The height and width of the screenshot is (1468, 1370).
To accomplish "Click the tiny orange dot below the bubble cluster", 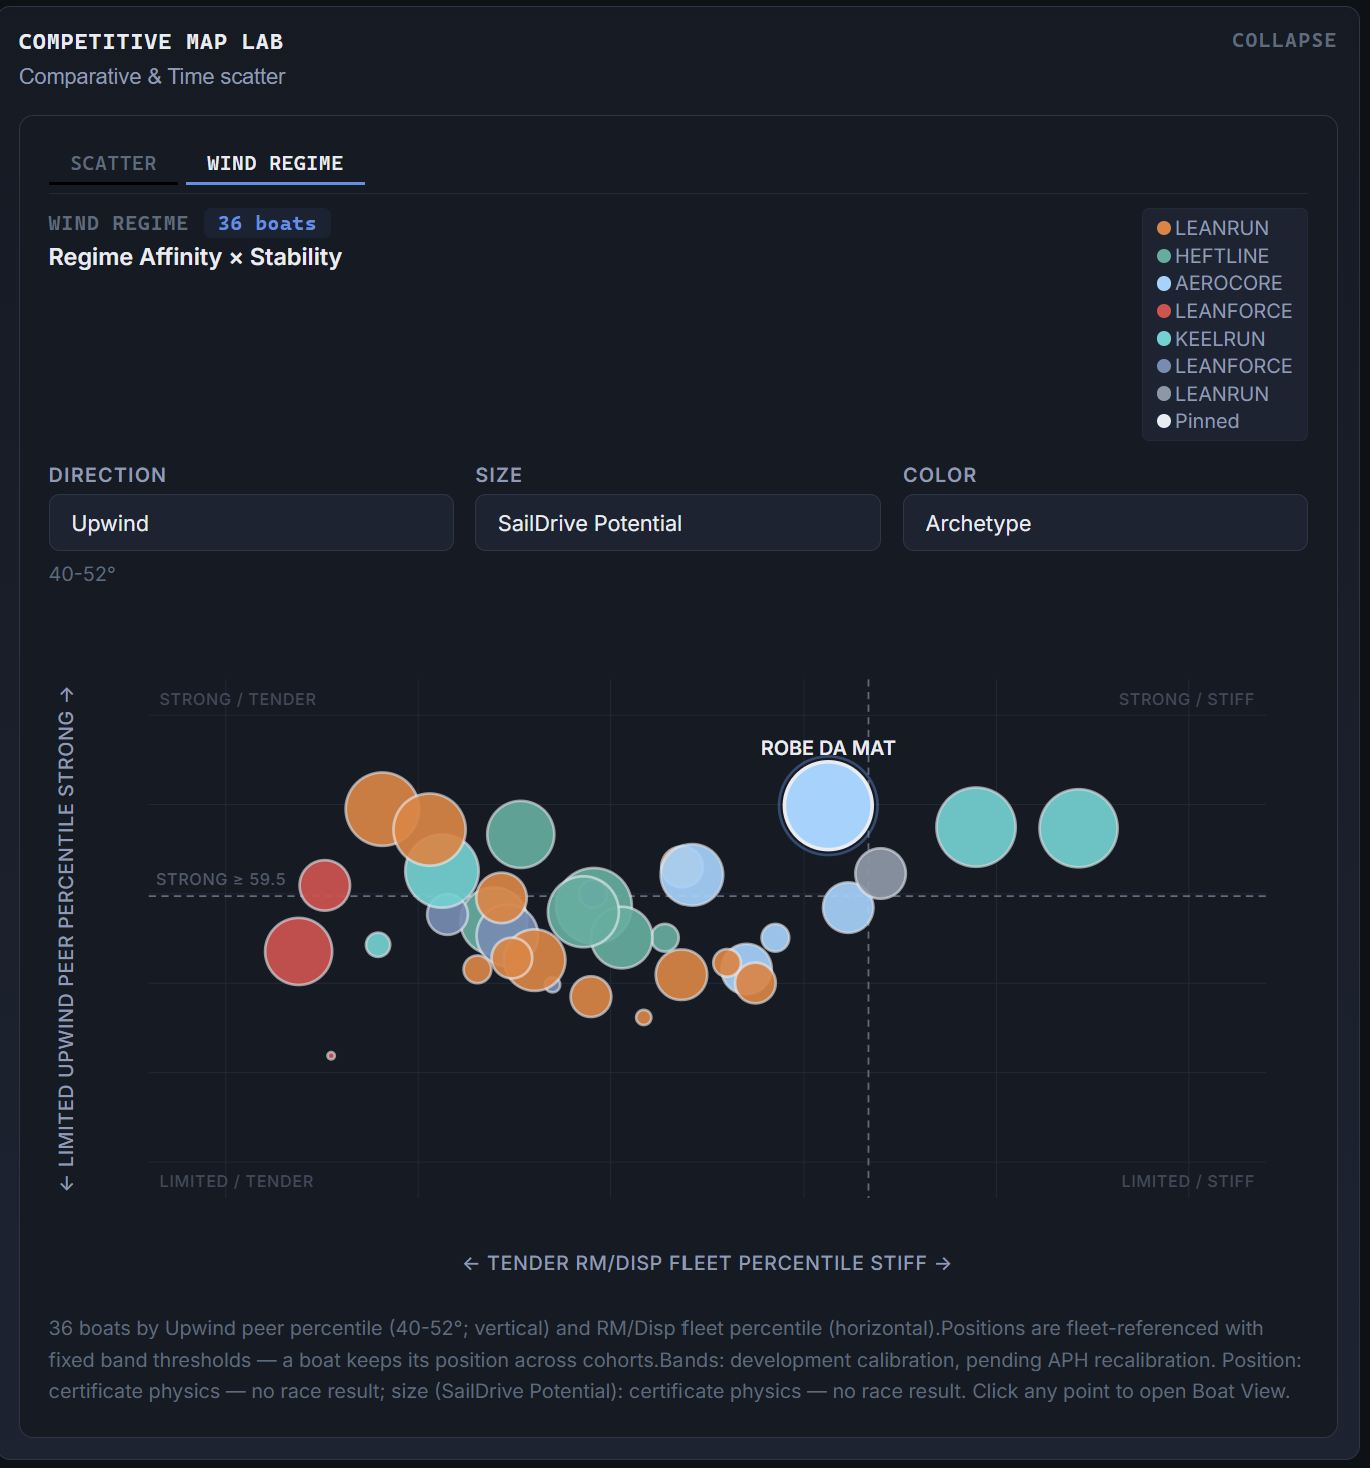I will pos(644,1017).
